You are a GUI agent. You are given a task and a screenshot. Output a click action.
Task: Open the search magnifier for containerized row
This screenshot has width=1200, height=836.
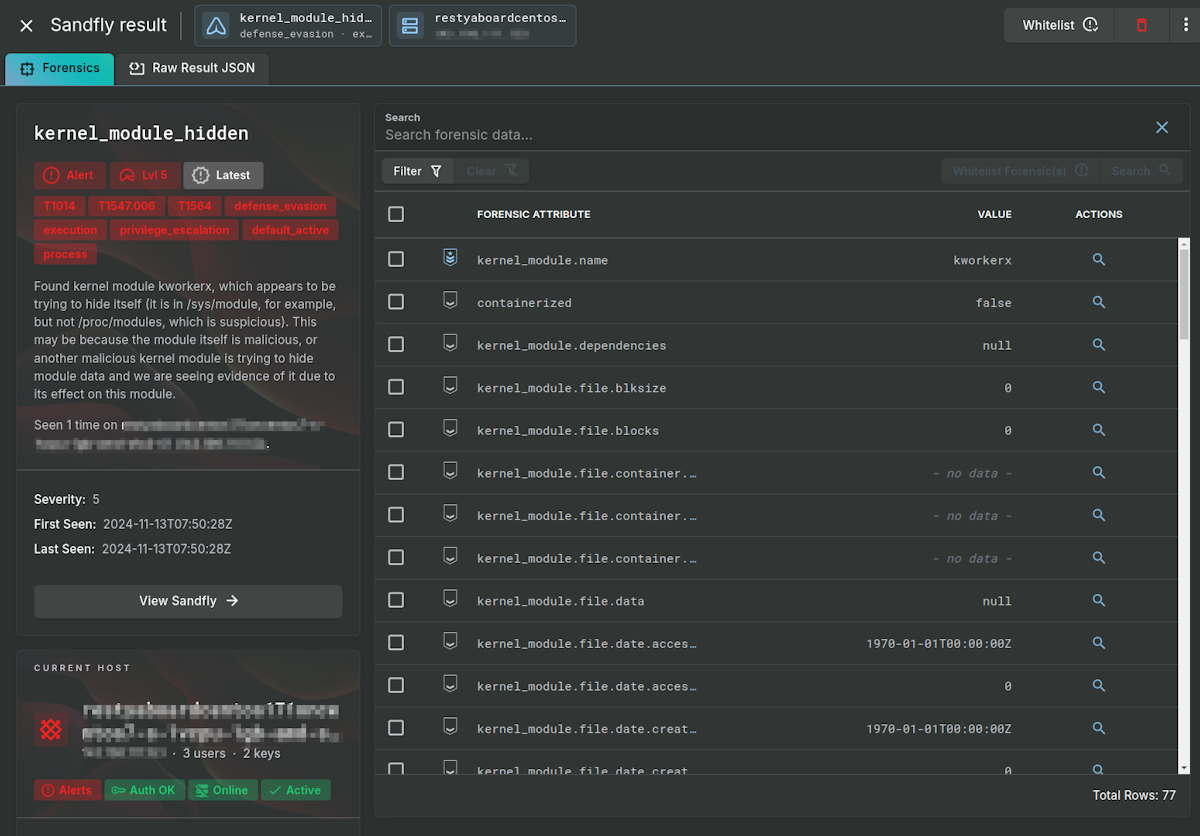[1098, 302]
